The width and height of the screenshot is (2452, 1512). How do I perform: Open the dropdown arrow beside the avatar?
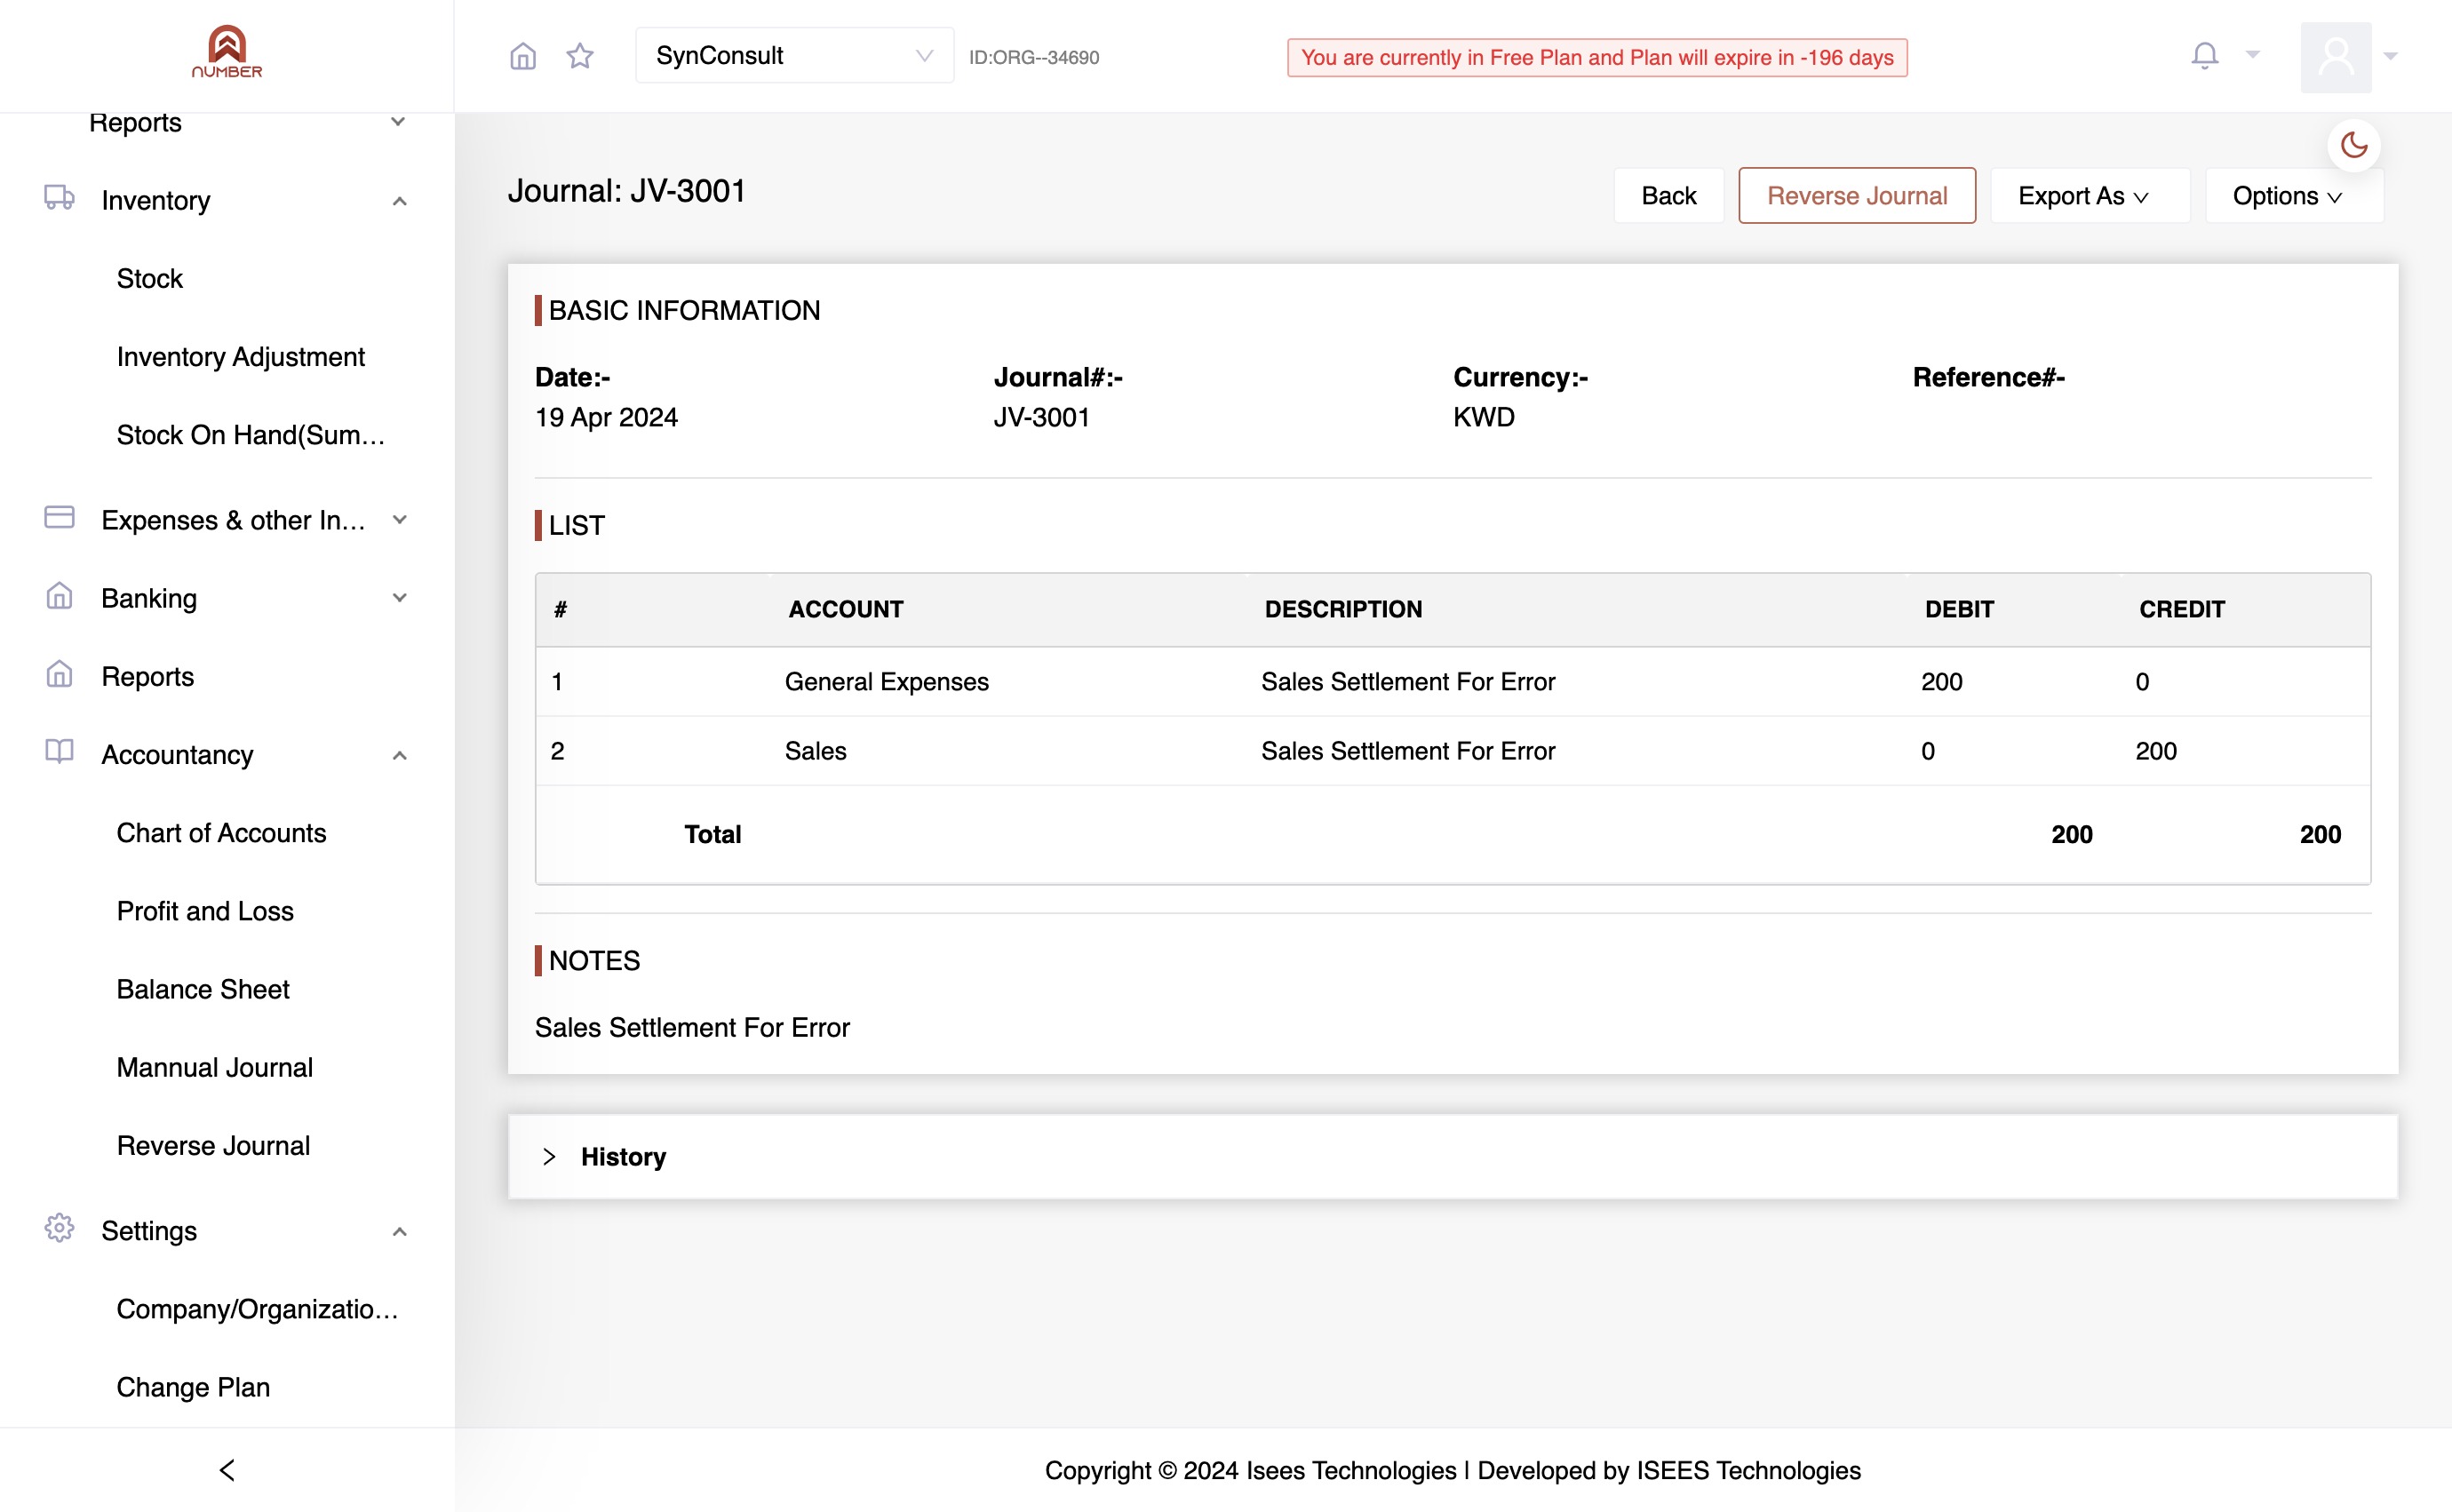[x=2390, y=56]
